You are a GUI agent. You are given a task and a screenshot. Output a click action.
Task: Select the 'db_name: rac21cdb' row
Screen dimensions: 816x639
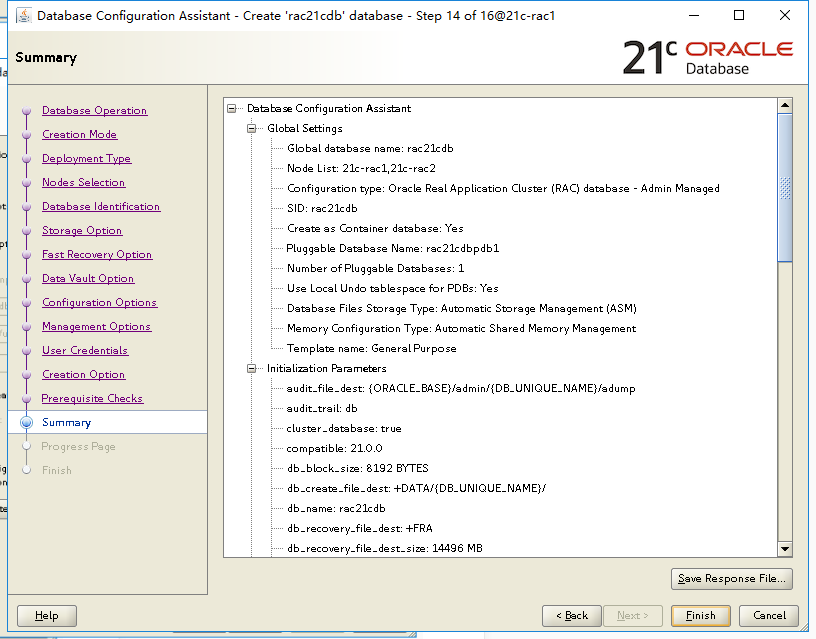click(x=336, y=508)
